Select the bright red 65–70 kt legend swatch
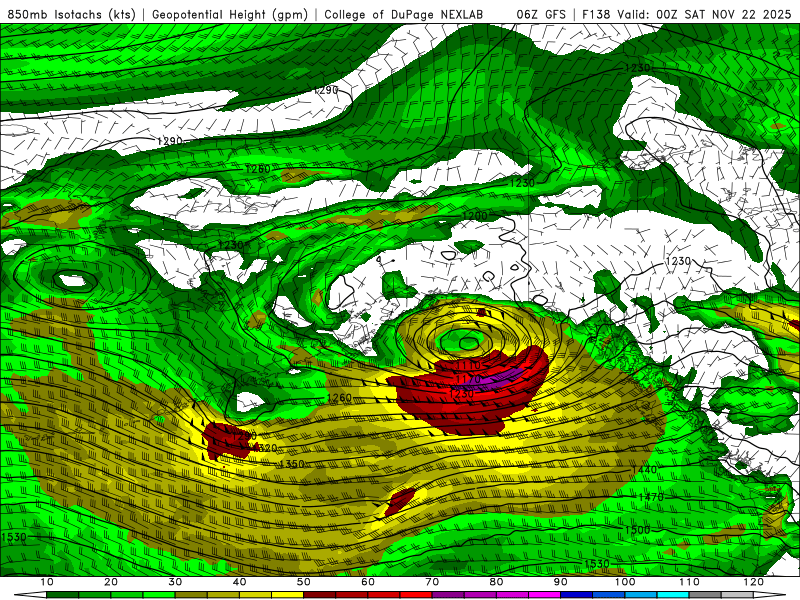Screen dimensions: 800x600 point(416,595)
